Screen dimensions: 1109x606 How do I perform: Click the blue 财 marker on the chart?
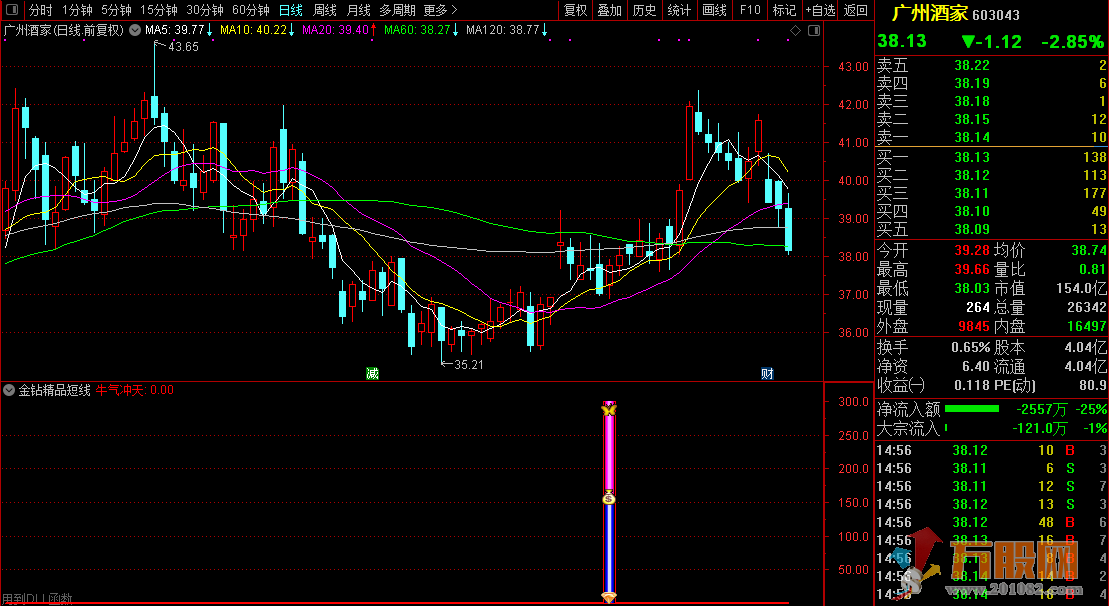pyautogui.click(x=767, y=374)
